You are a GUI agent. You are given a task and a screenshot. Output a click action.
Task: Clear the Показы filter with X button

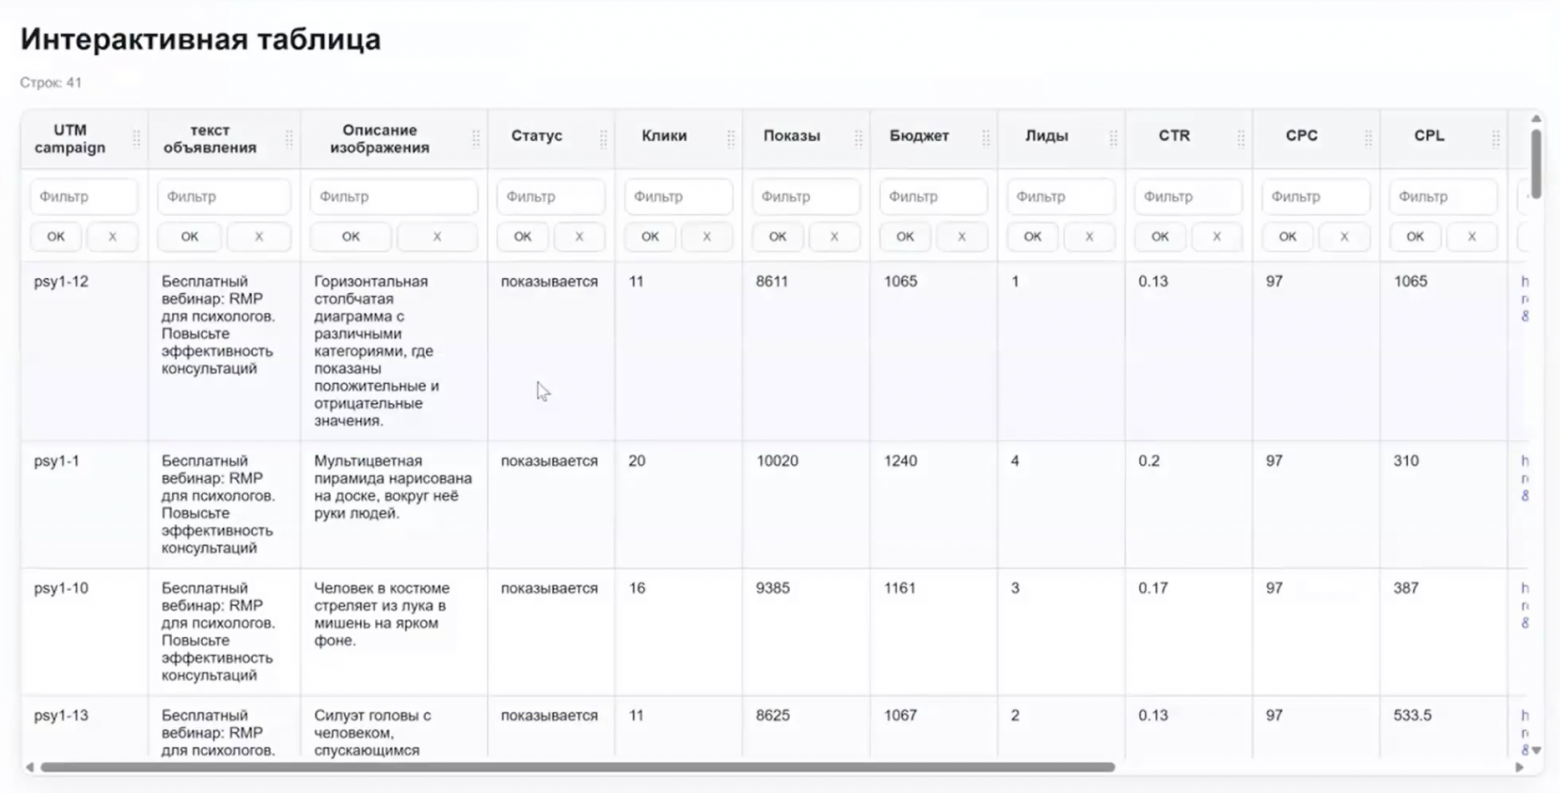pyautogui.click(x=834, y=237)
